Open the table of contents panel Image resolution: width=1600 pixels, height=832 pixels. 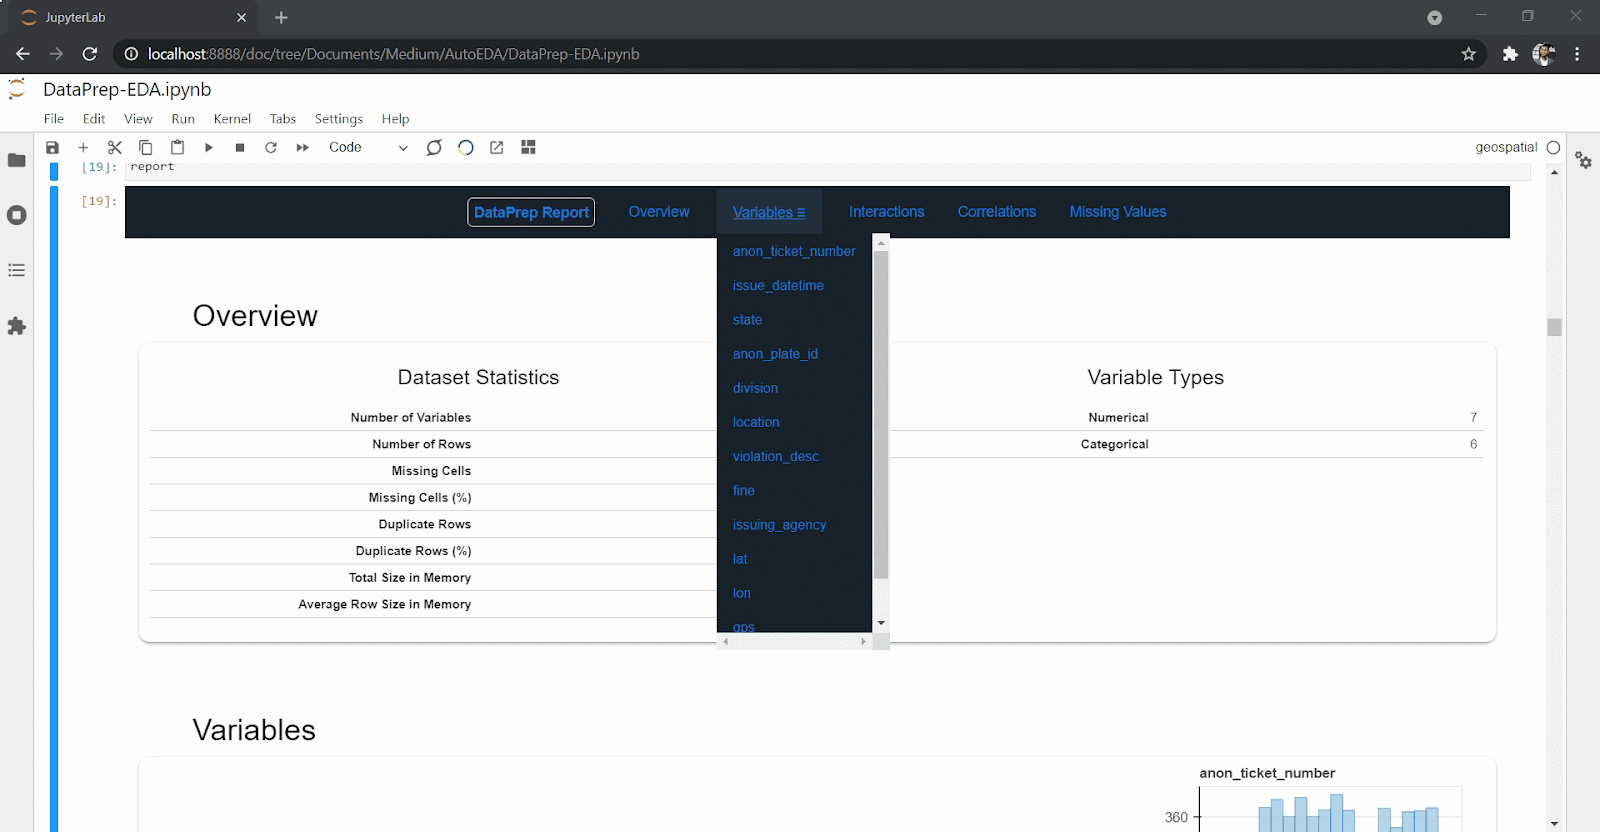pos(17,270)
